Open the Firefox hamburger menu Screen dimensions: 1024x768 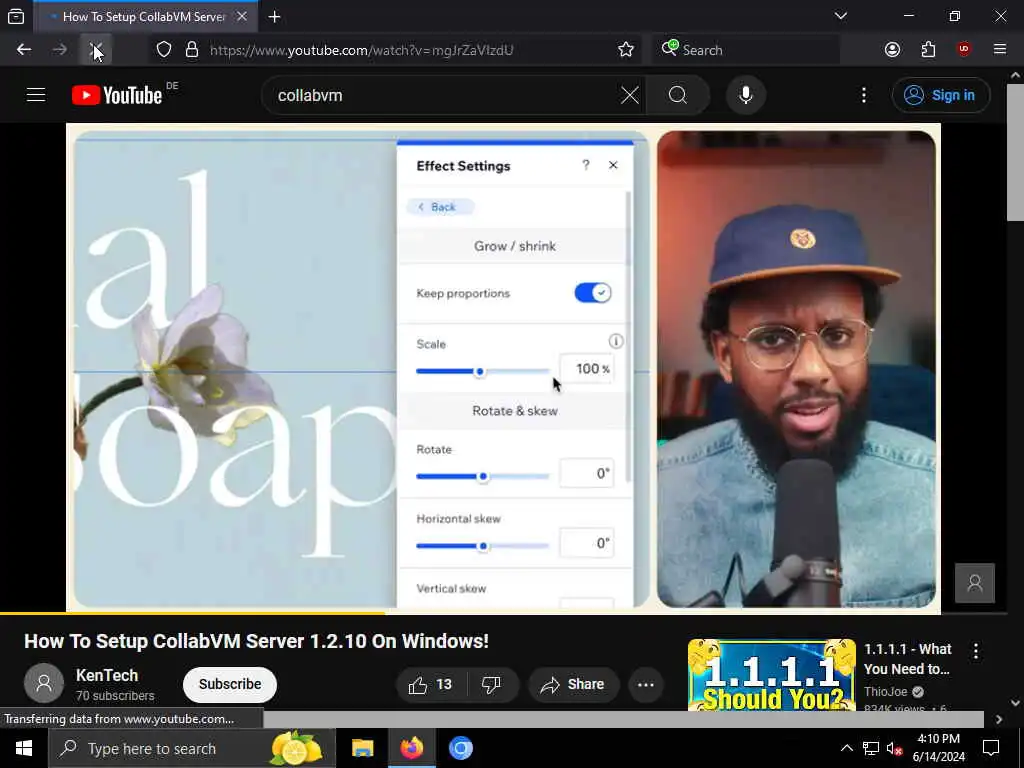coord(999,50)
